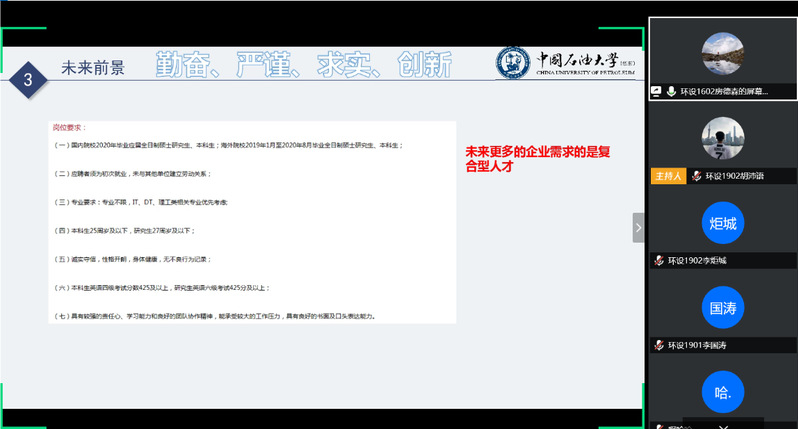
Task: Click the 未来前景 slide heading
Action: click(x=93, y=69)
